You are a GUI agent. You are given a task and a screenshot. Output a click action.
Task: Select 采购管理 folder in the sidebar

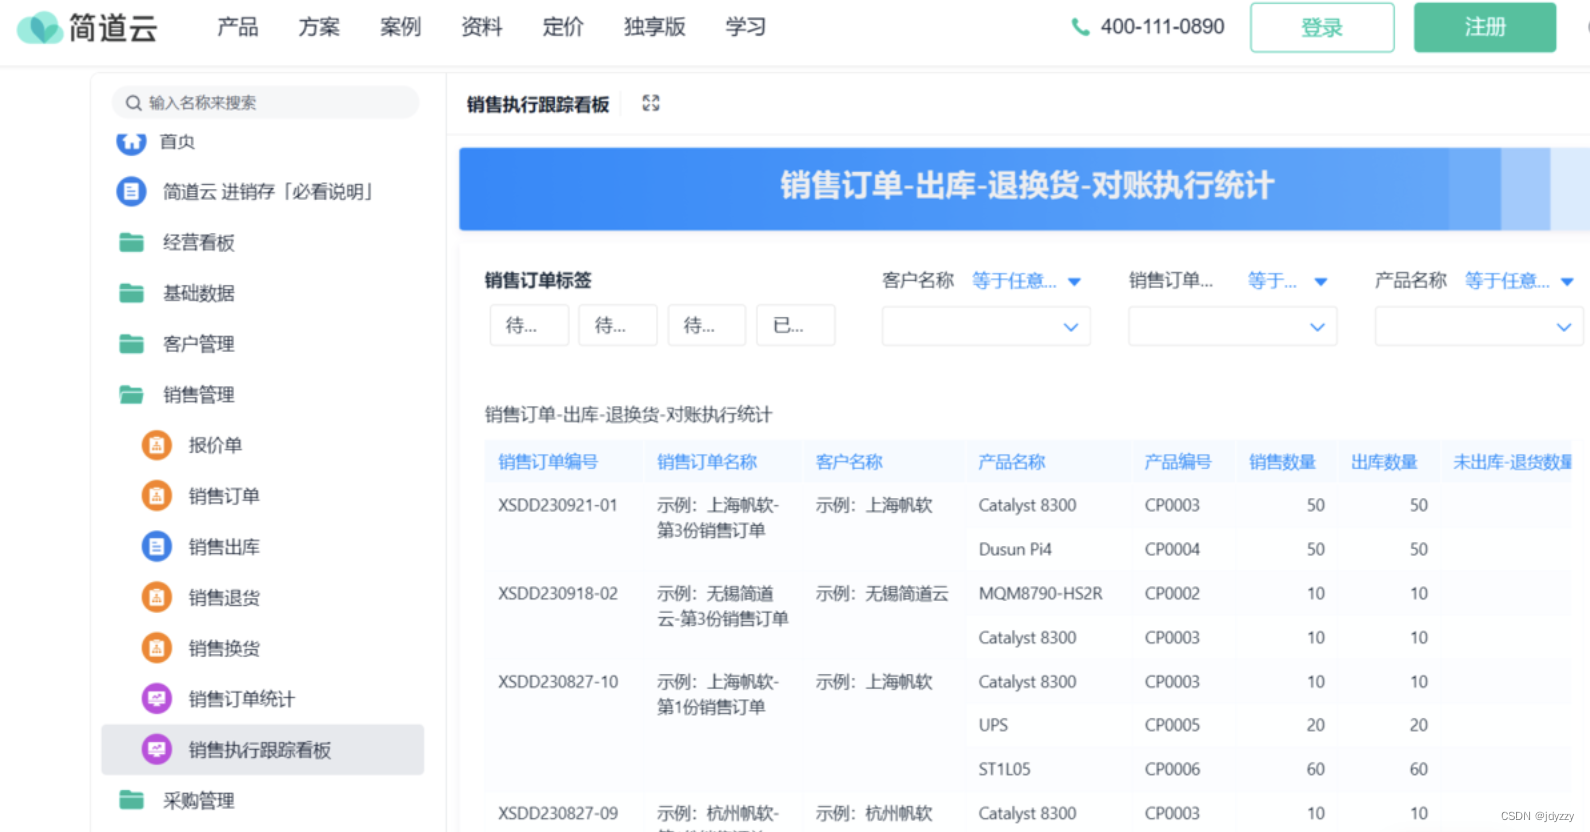tap(198, 800)
